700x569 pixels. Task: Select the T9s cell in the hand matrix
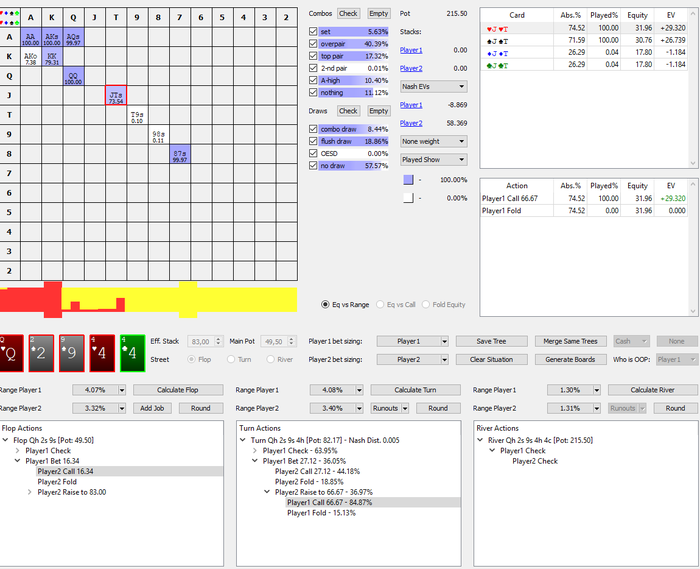point(137,115)
